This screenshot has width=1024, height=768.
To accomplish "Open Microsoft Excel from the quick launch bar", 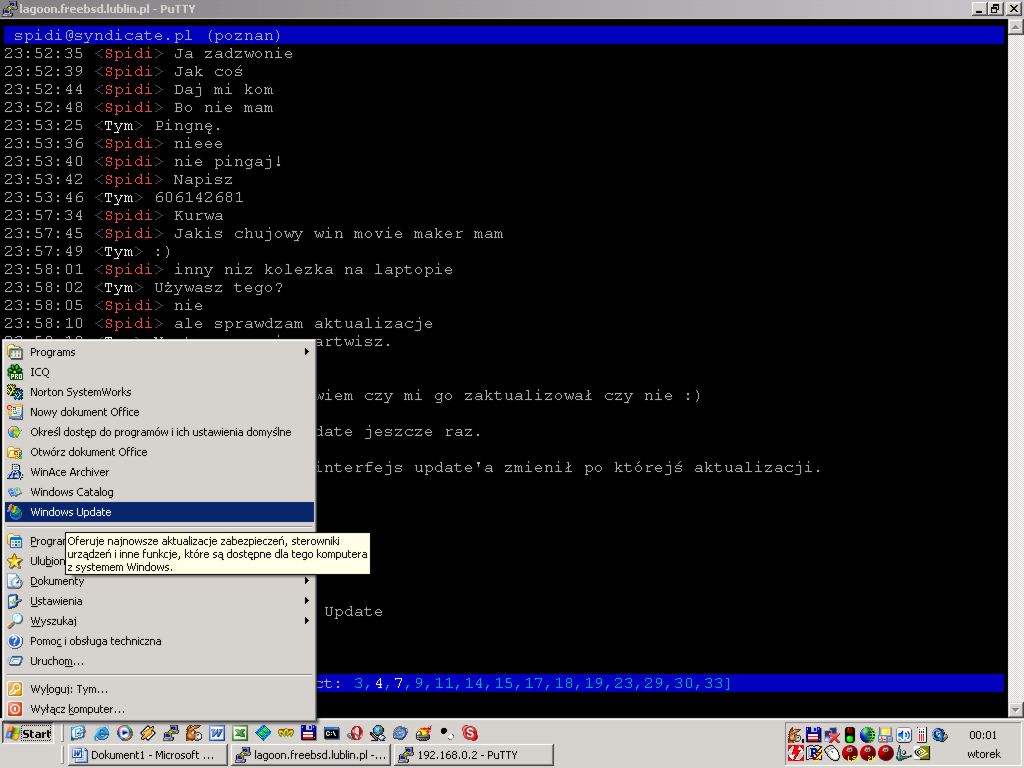I will click(240, 733).
